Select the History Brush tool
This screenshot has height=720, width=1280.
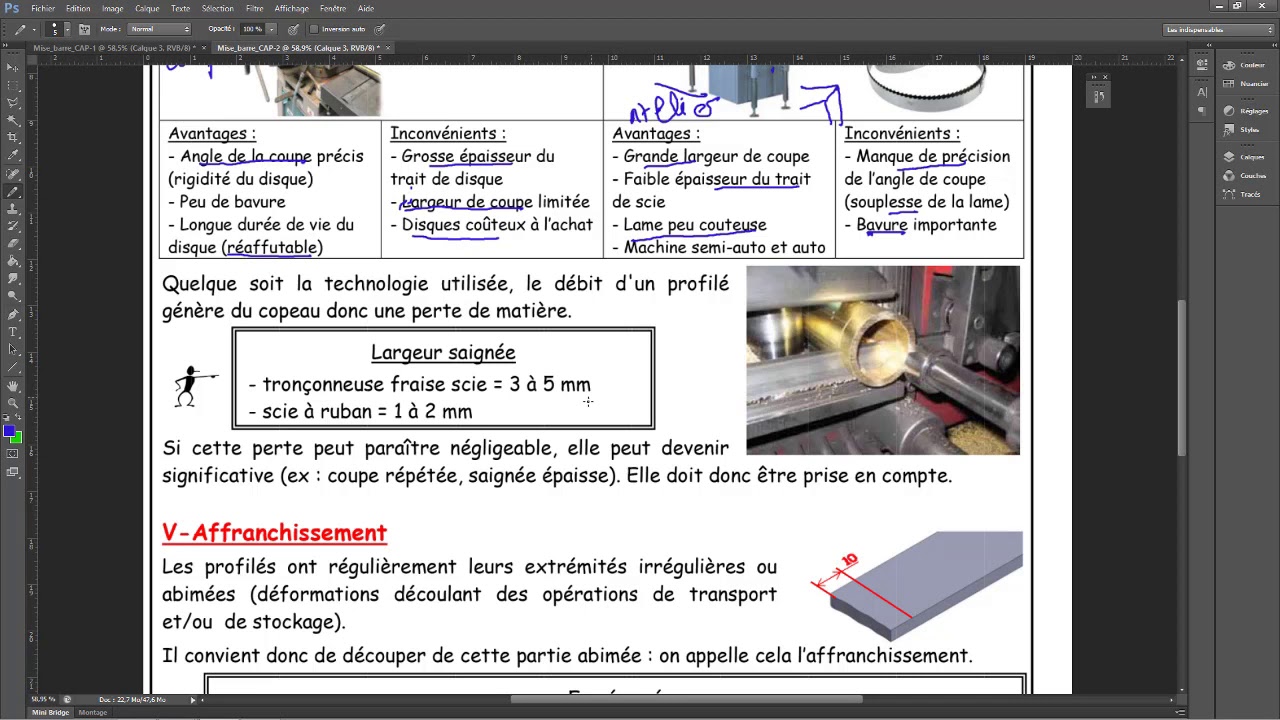[x=13, y=225]
